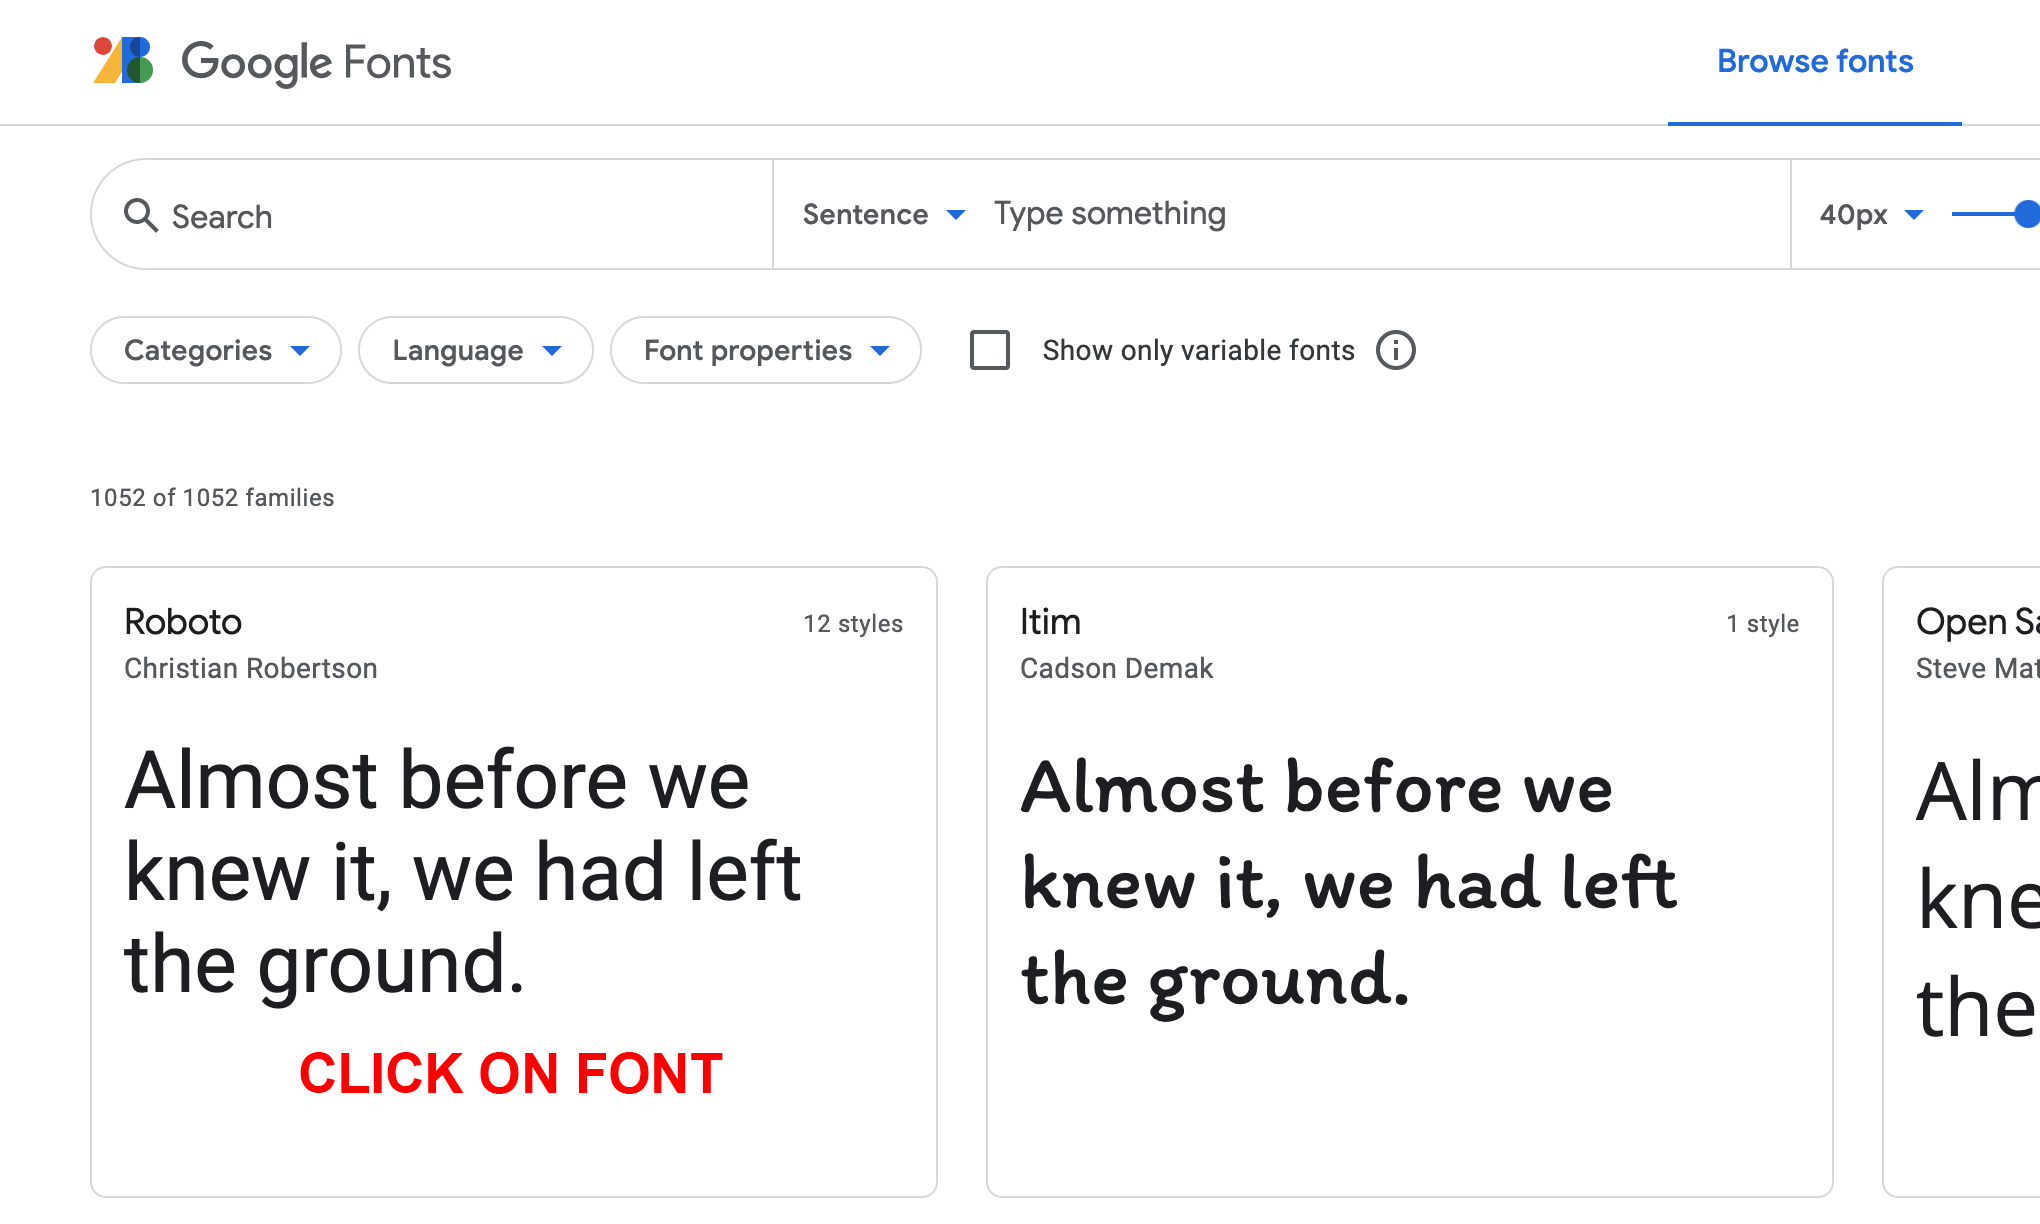This screenshot has height=1224, width=2040.
Task: Open the Roboto font card
Action: (513, 880)
